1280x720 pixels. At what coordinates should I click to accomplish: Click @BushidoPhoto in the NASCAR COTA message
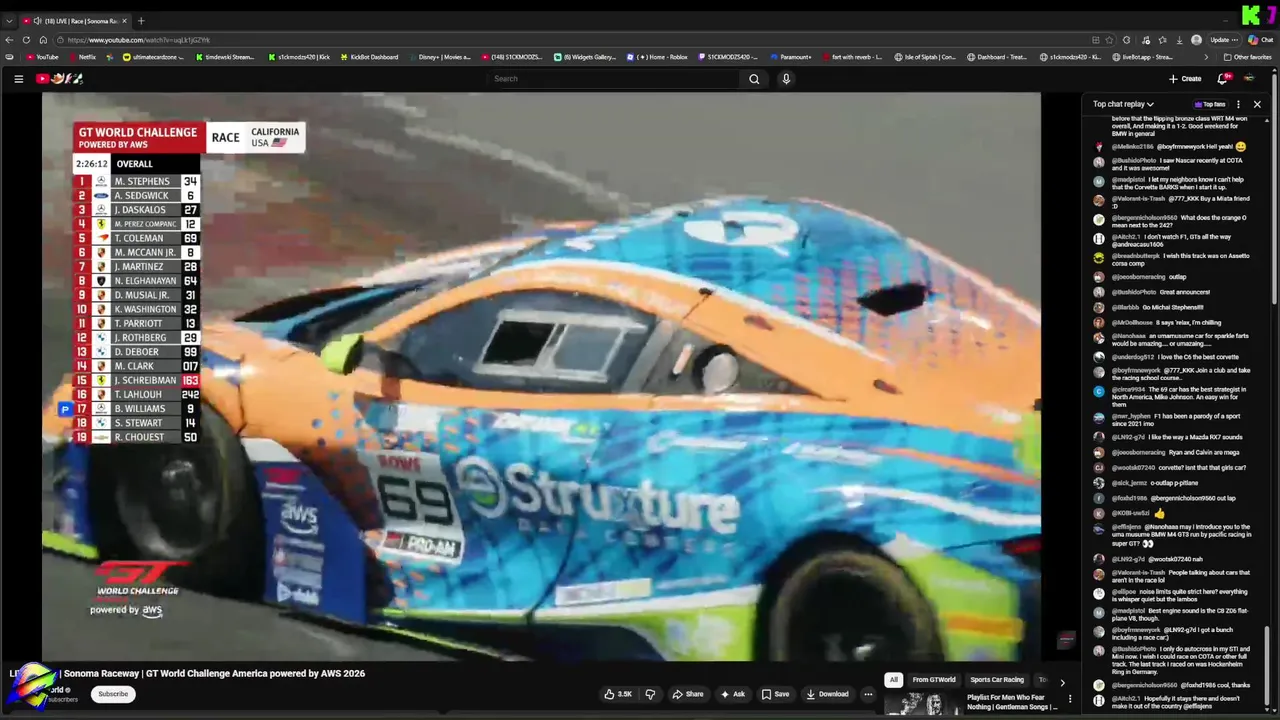click(1134, 160)
